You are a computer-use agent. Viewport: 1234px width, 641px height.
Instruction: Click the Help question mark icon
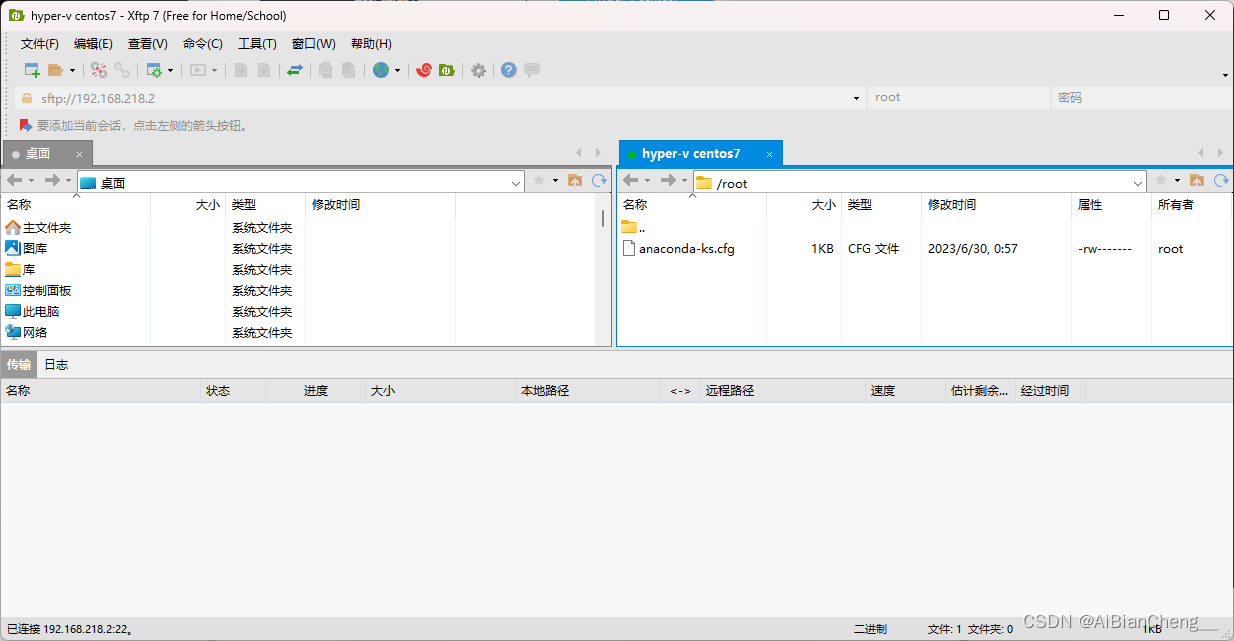click(508, 70)
